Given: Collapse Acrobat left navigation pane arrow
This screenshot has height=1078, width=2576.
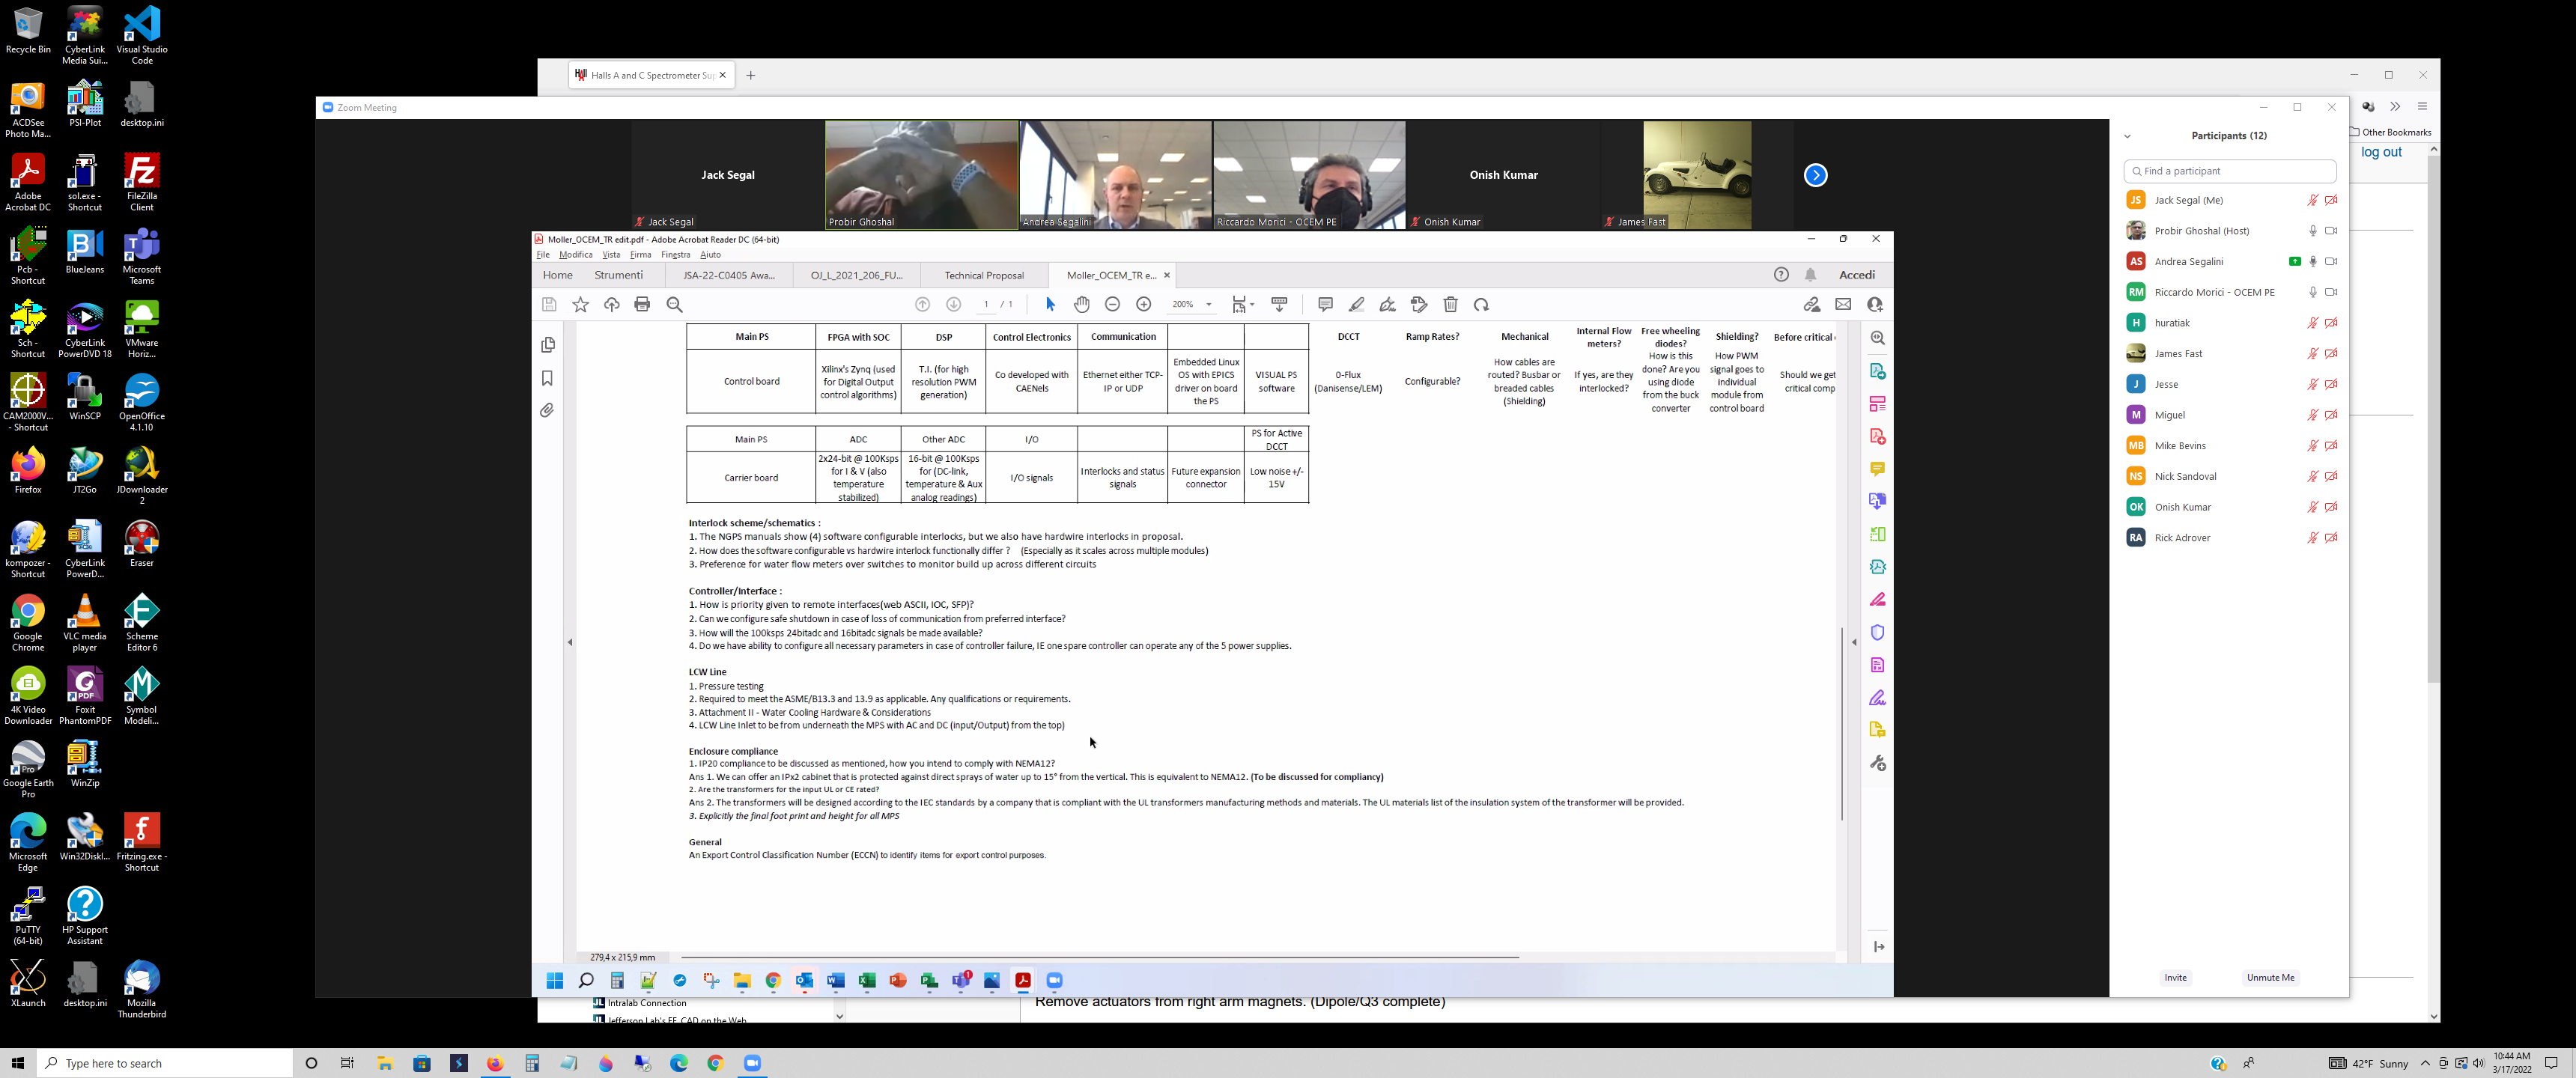Looking at the screenshot, I should click(x=570, y=642).
